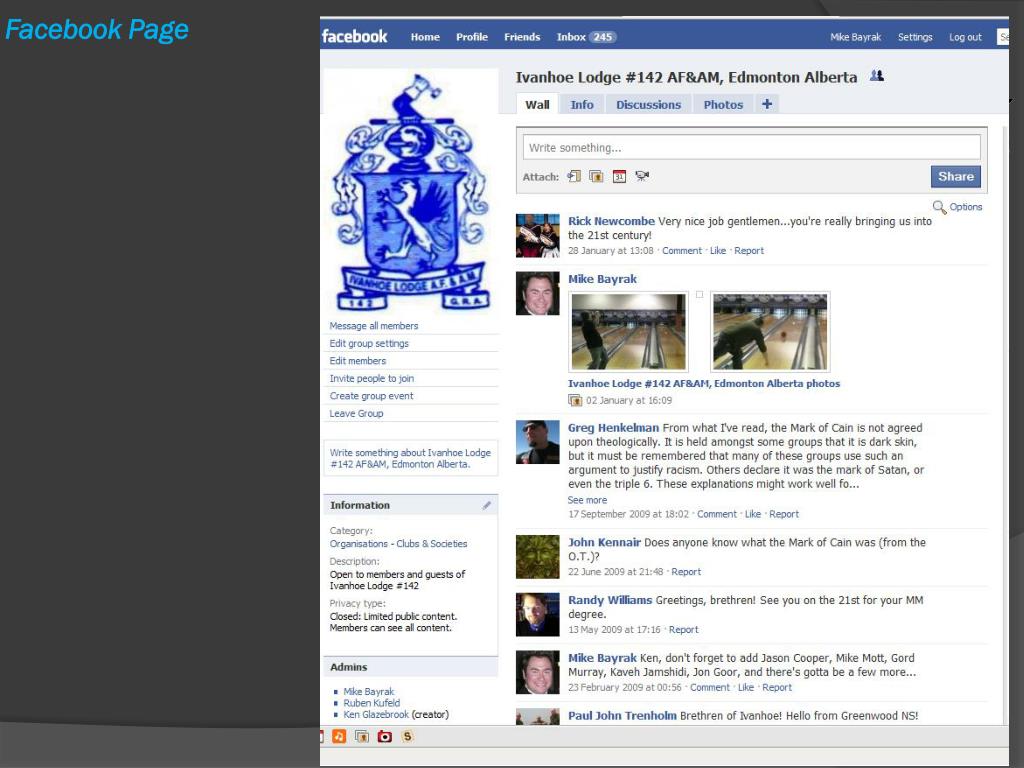Open the Discussions tab
Viewport: 1024px width, 768px height.
tap(648, 104)
